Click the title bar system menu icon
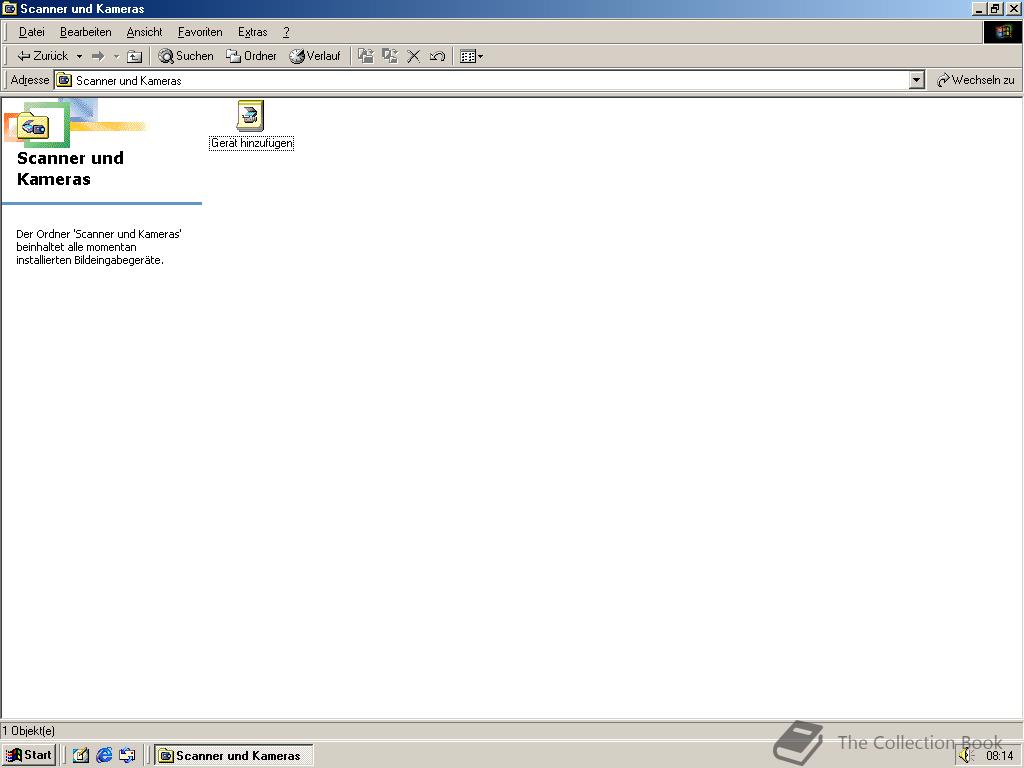The height and width of the screenshot is (768, 1024). tap(10, 8)
